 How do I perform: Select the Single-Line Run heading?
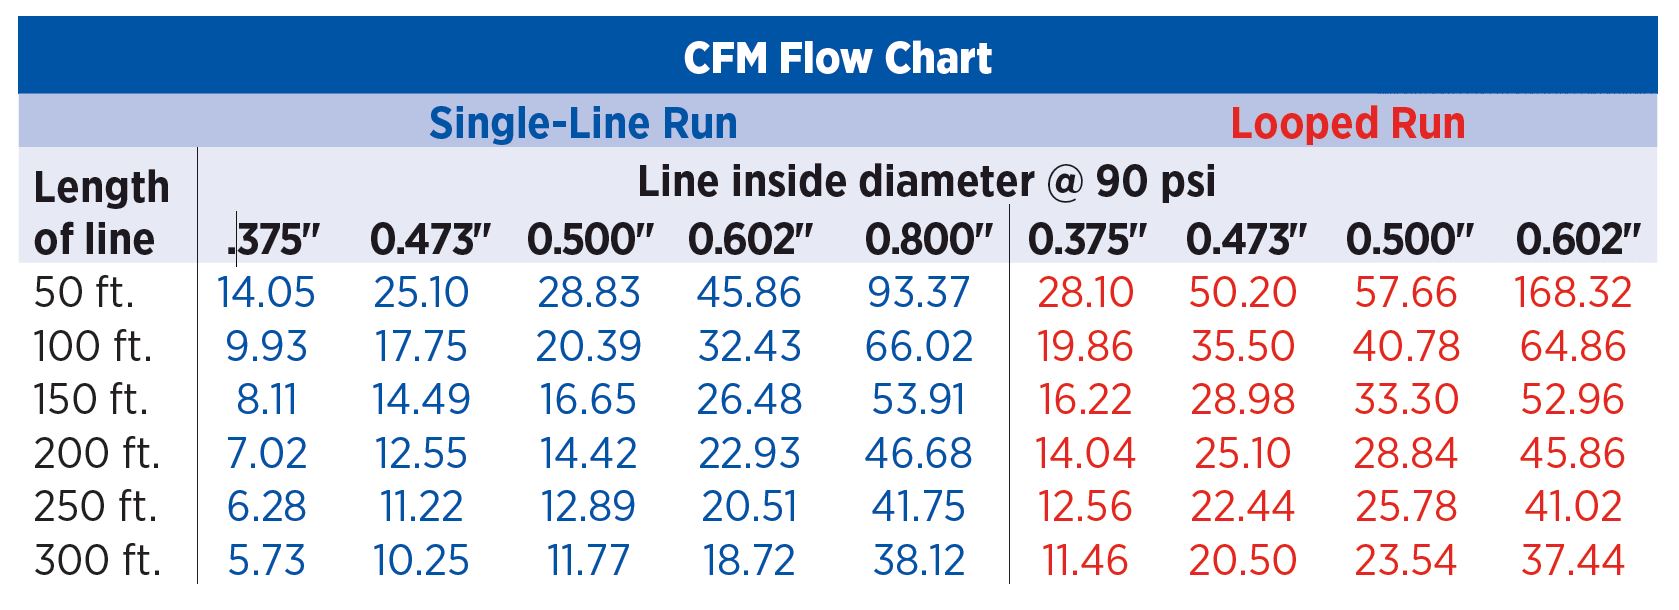(583, 123)
